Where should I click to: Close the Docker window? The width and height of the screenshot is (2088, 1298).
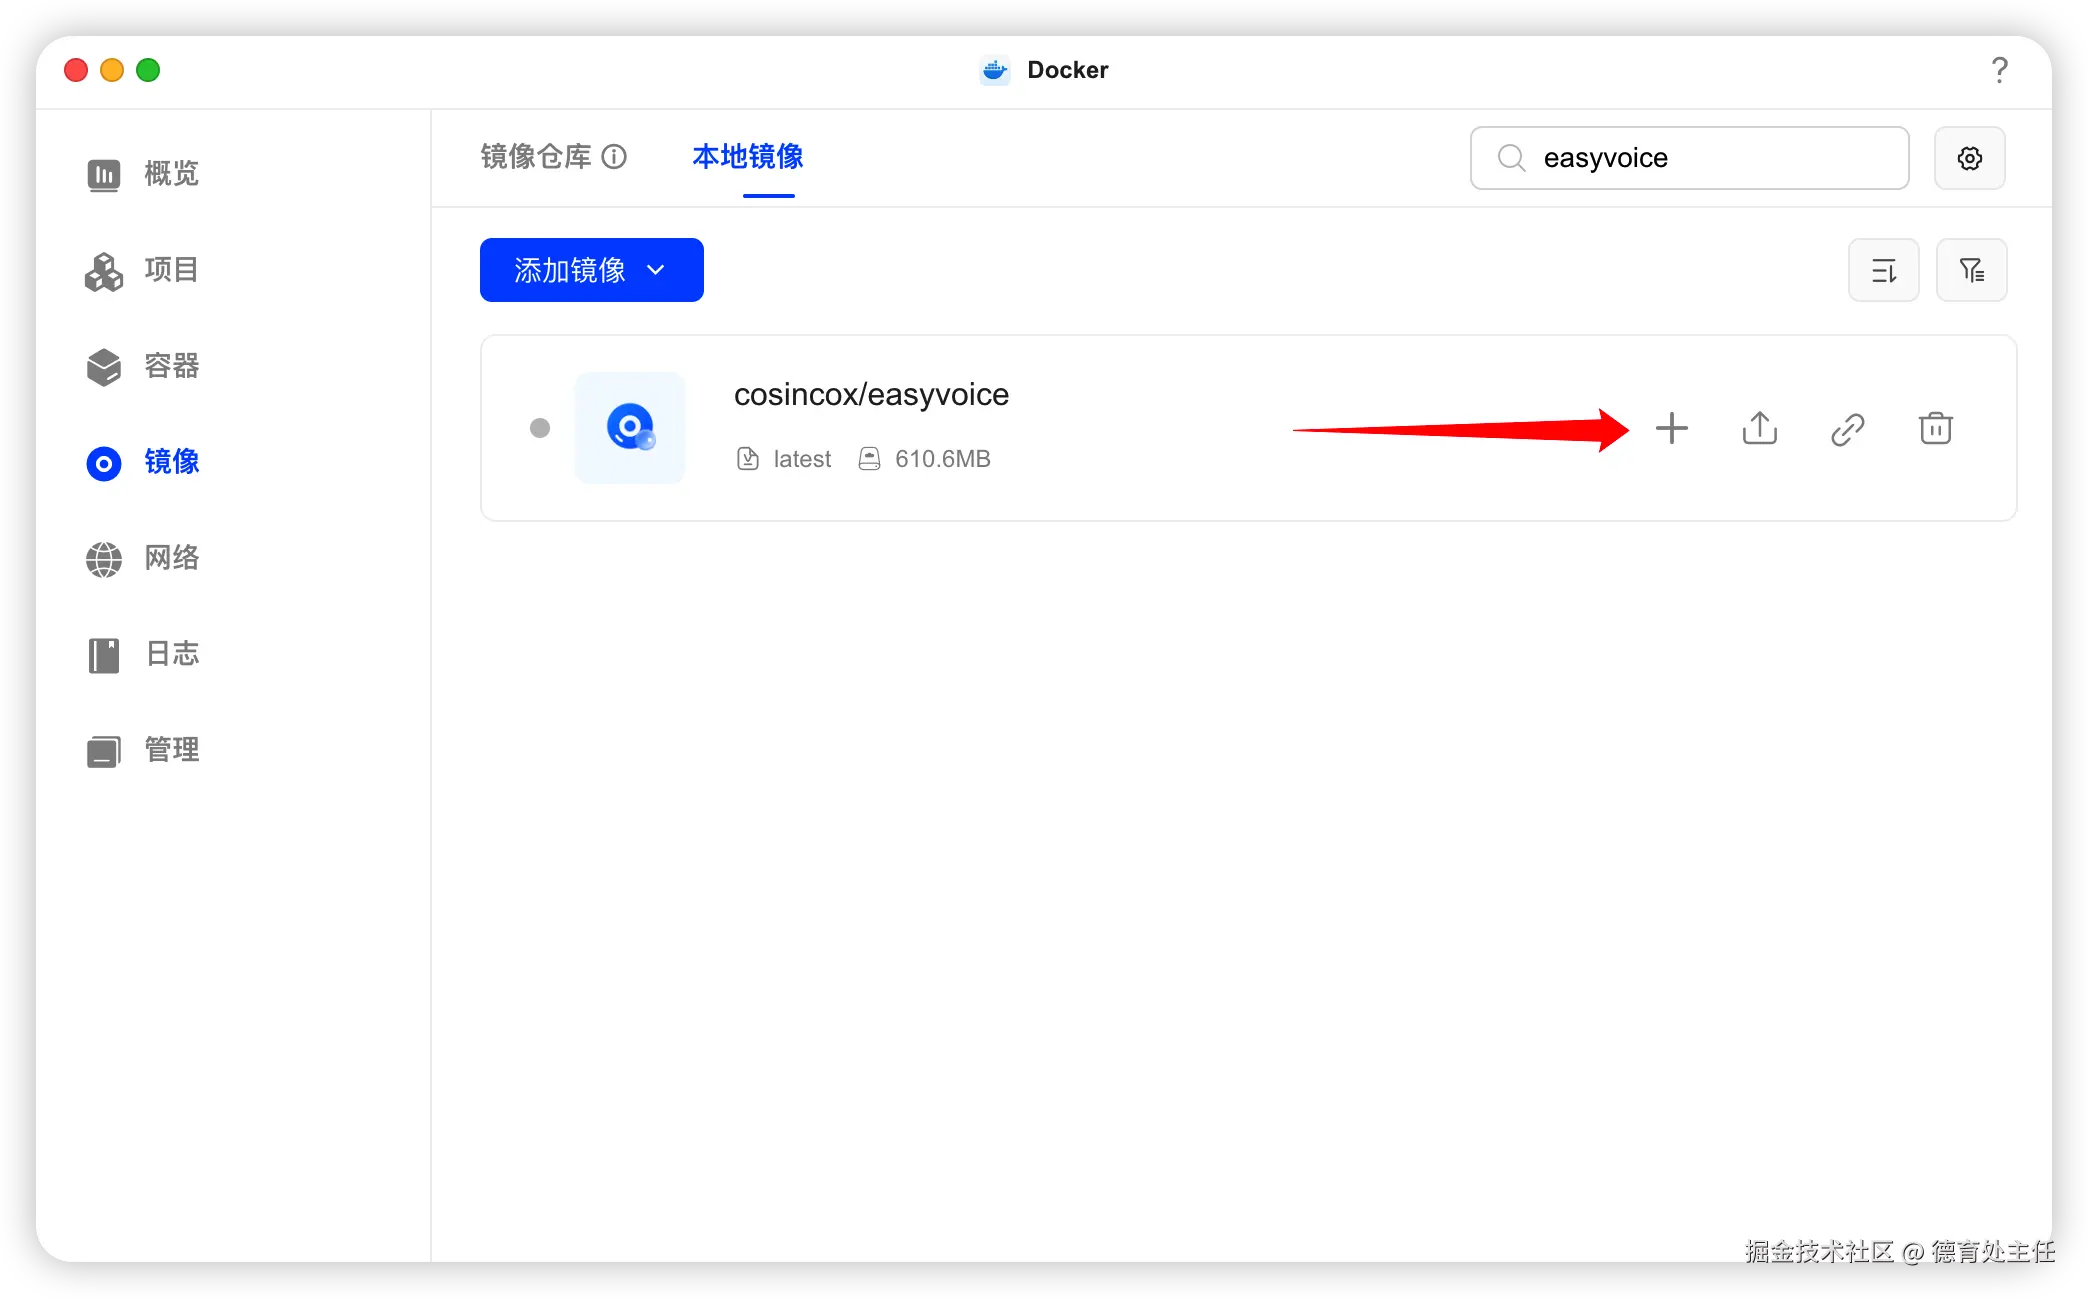pos(76,70)
